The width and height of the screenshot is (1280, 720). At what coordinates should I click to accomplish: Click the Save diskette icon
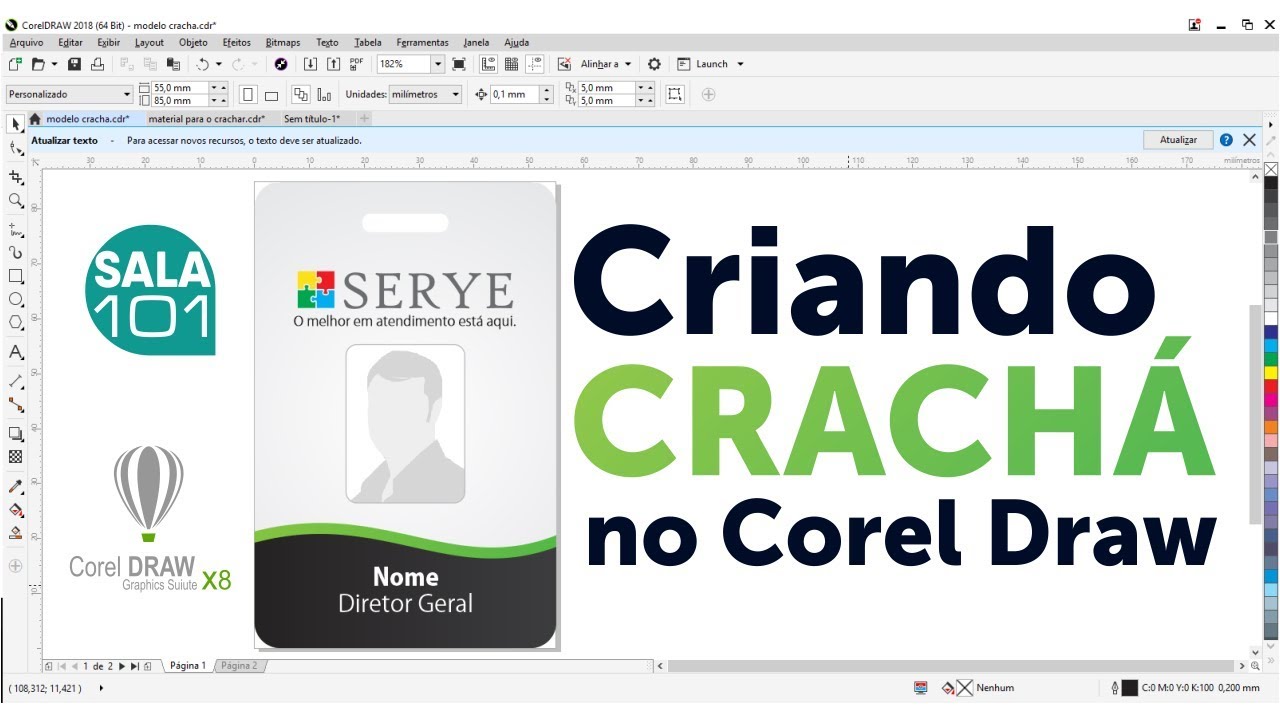pyautogui.click(x=74, y=64)
